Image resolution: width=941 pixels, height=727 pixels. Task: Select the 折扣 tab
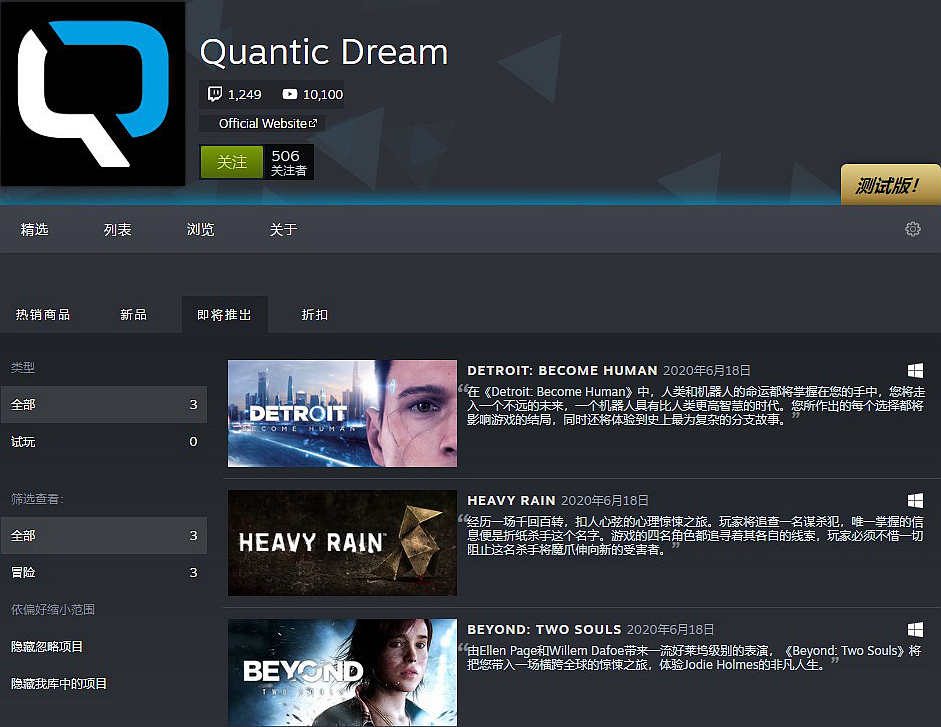[x=314, y=315]
